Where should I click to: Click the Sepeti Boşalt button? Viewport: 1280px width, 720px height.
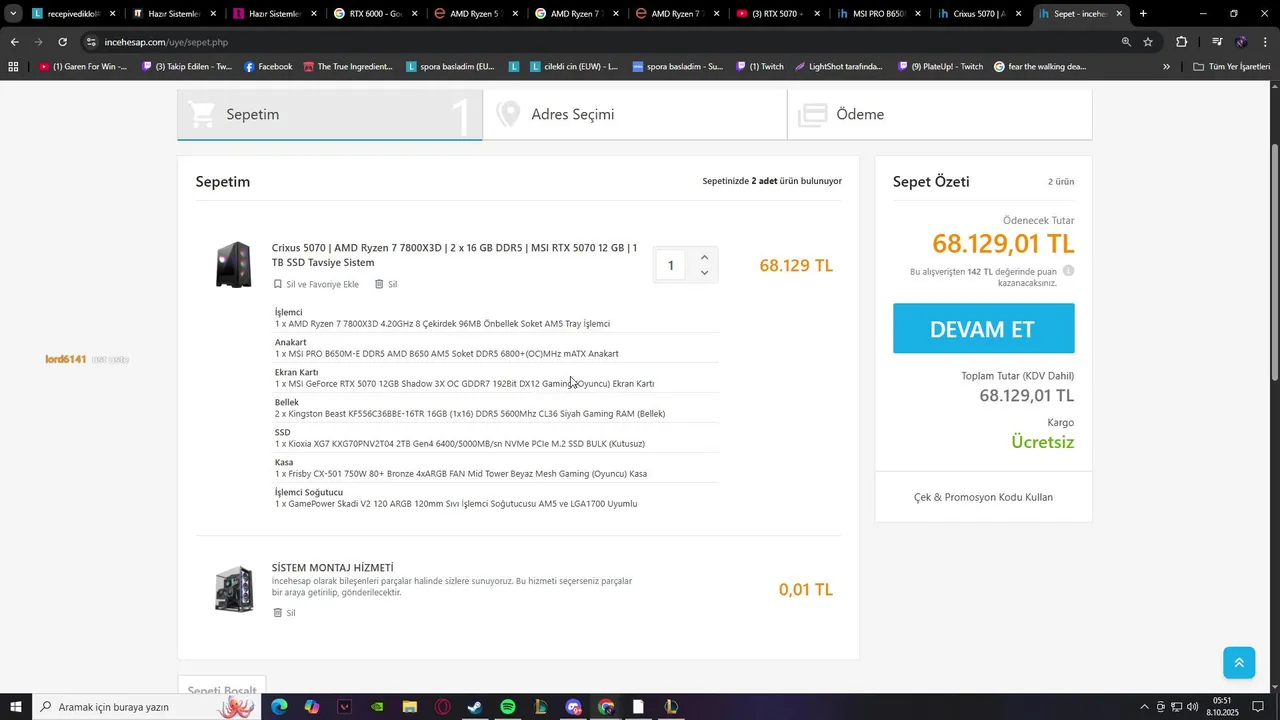coord(222,691)
